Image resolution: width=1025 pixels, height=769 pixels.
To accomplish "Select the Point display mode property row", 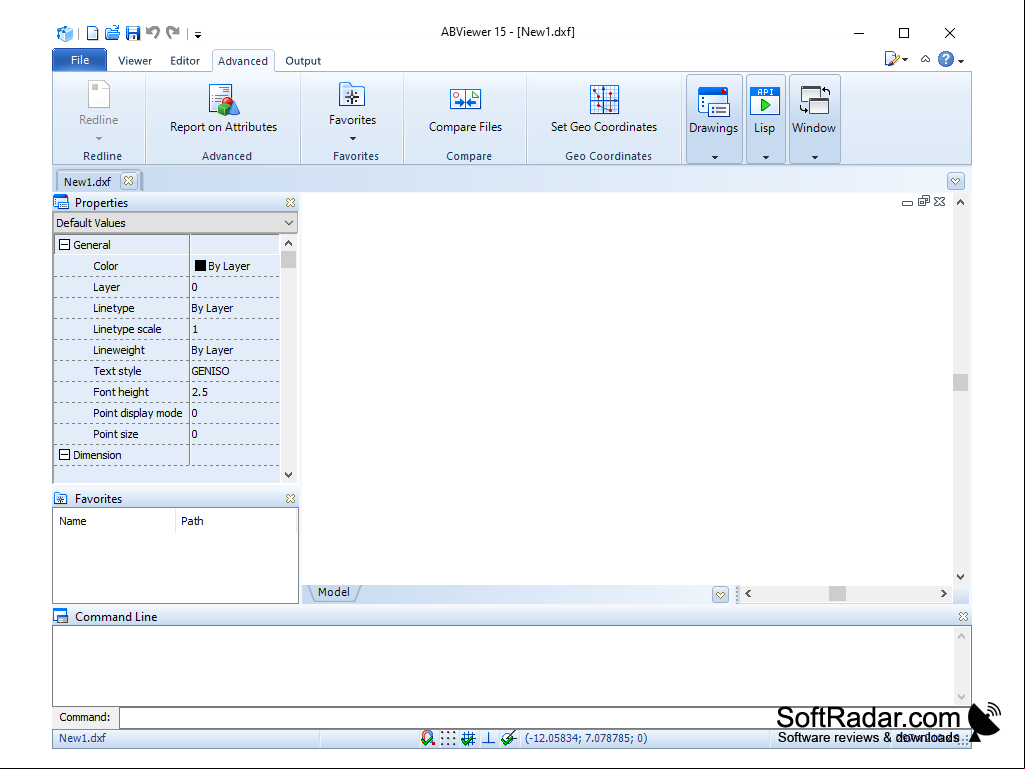I will tap(167, 413).
